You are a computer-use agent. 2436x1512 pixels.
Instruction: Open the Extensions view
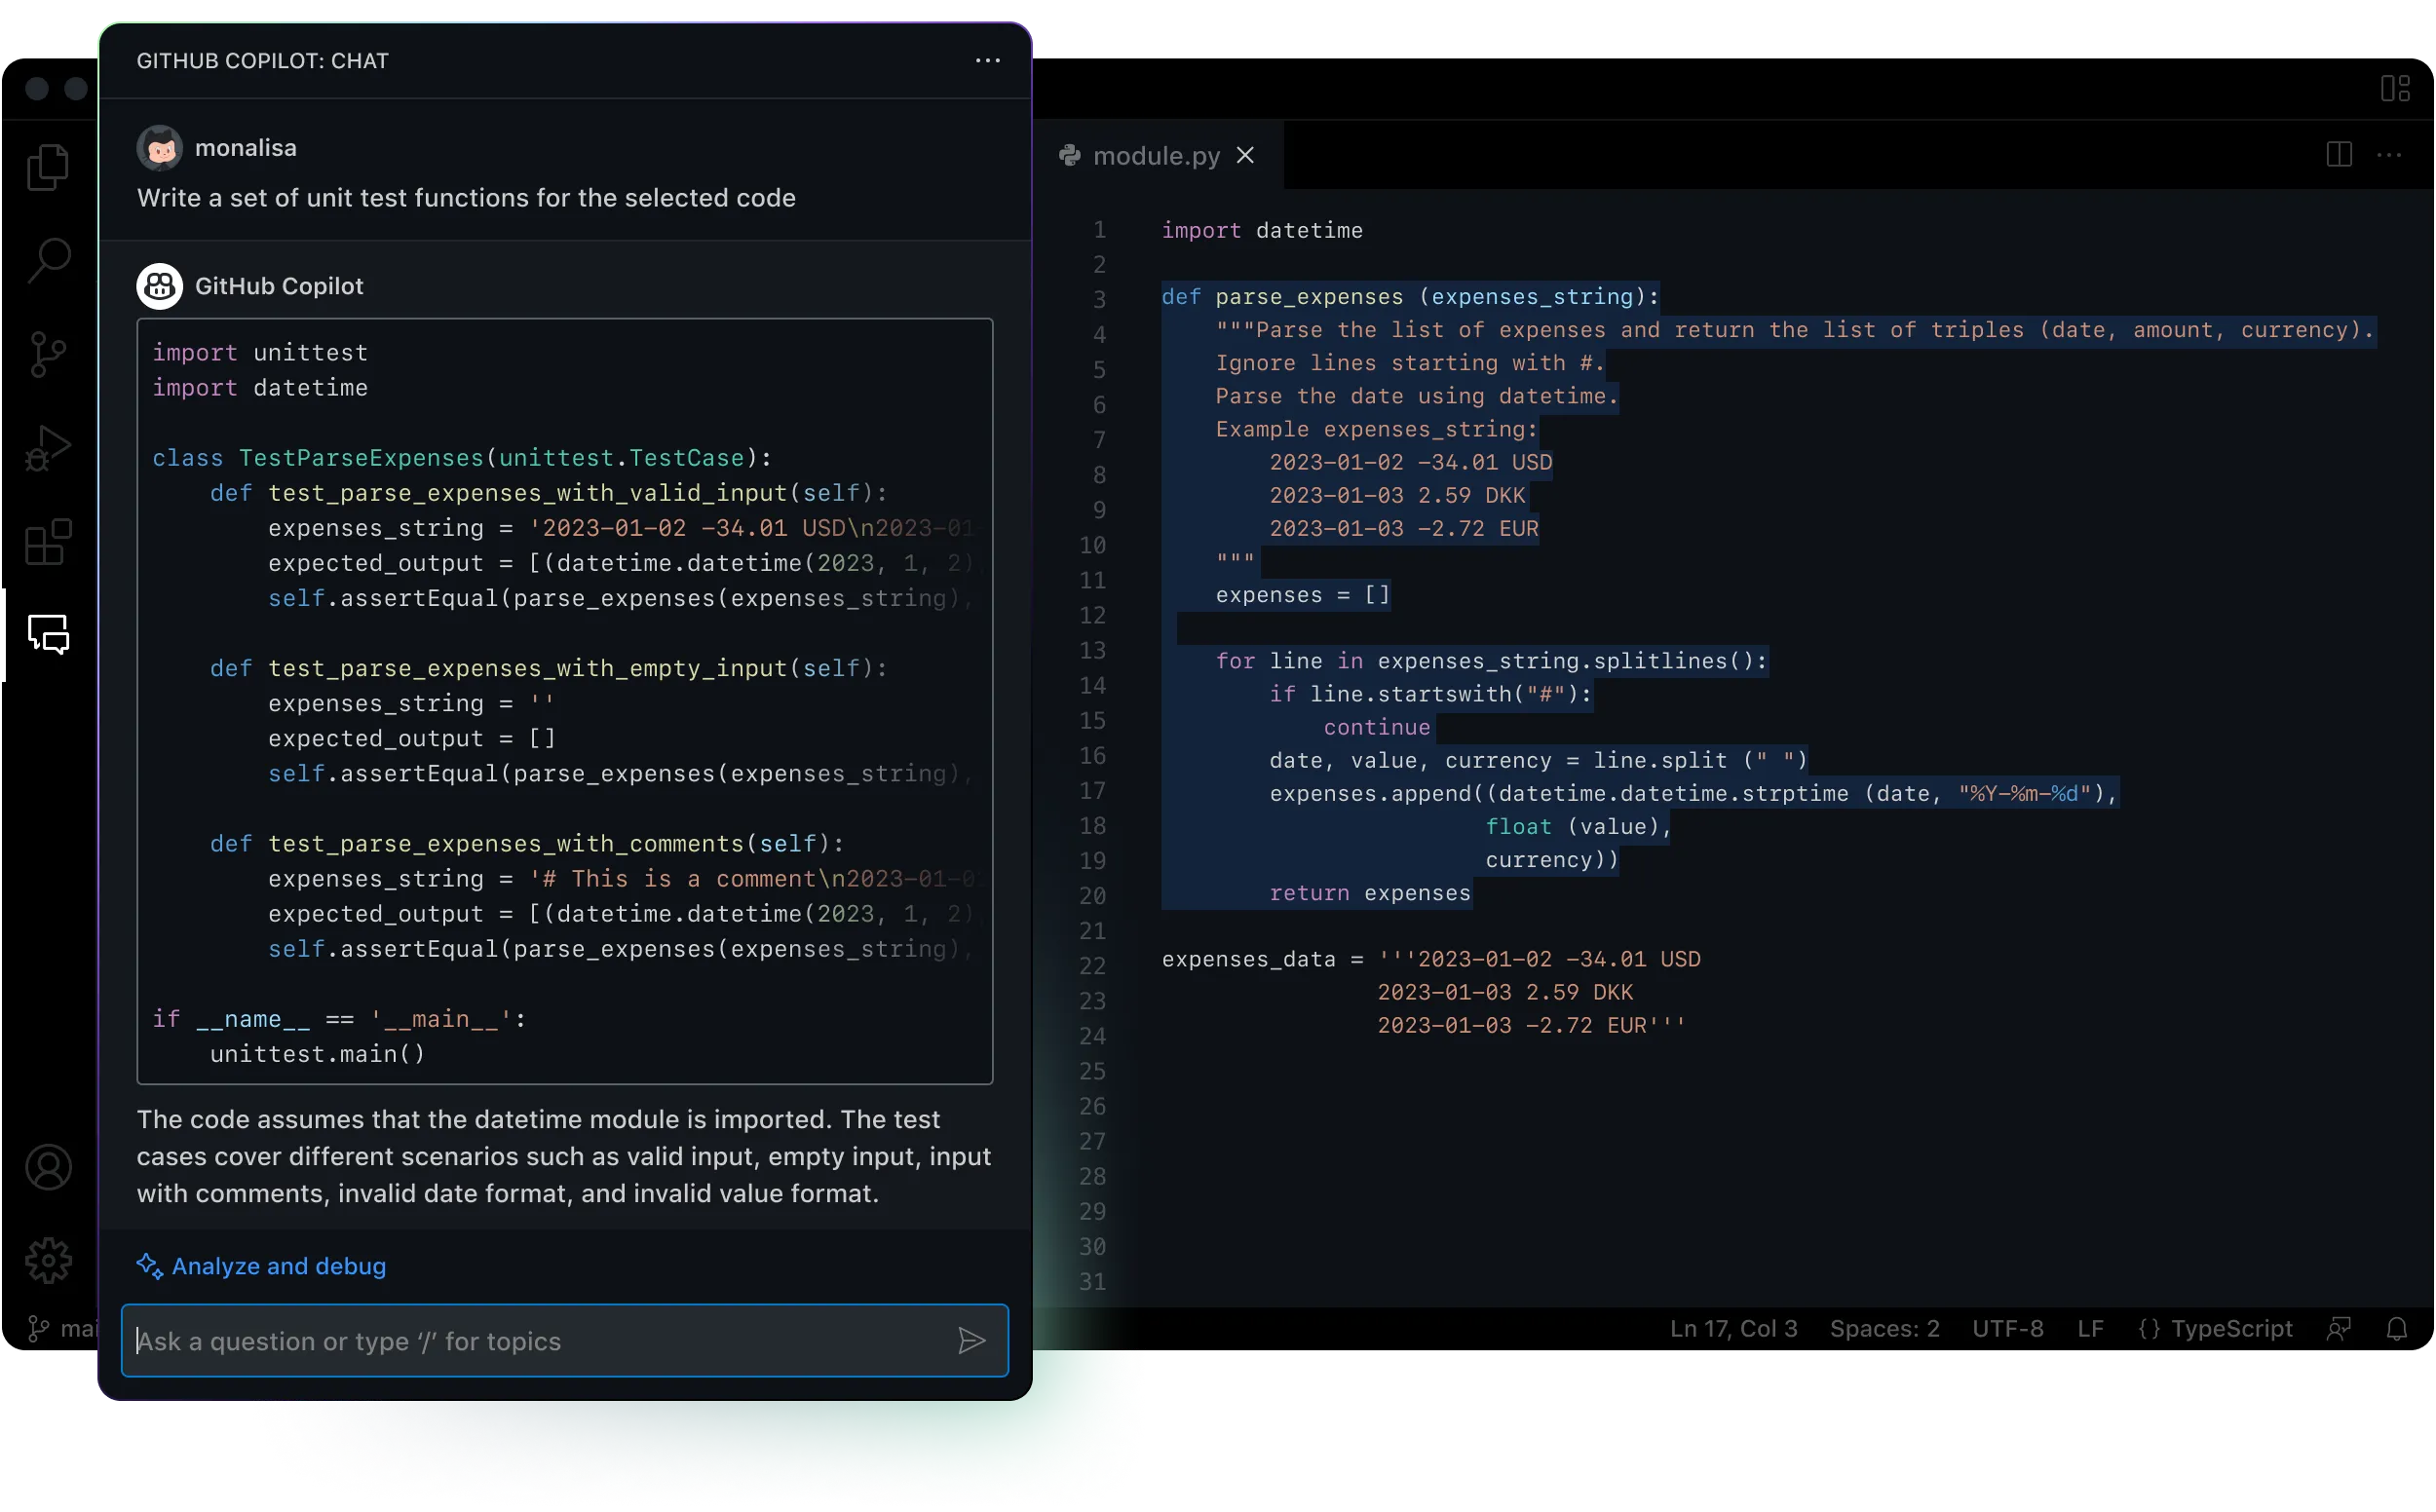pyautogui.click(x=47, y=543)
